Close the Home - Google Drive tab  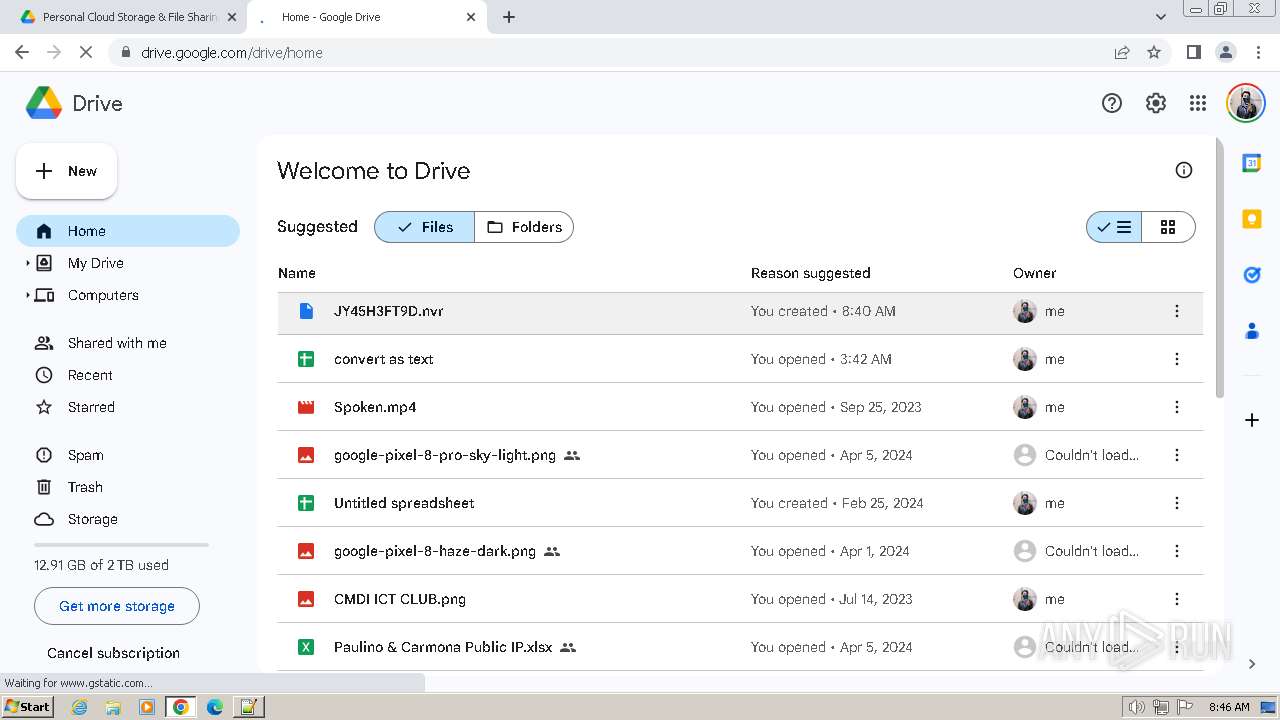click(471, 17)
